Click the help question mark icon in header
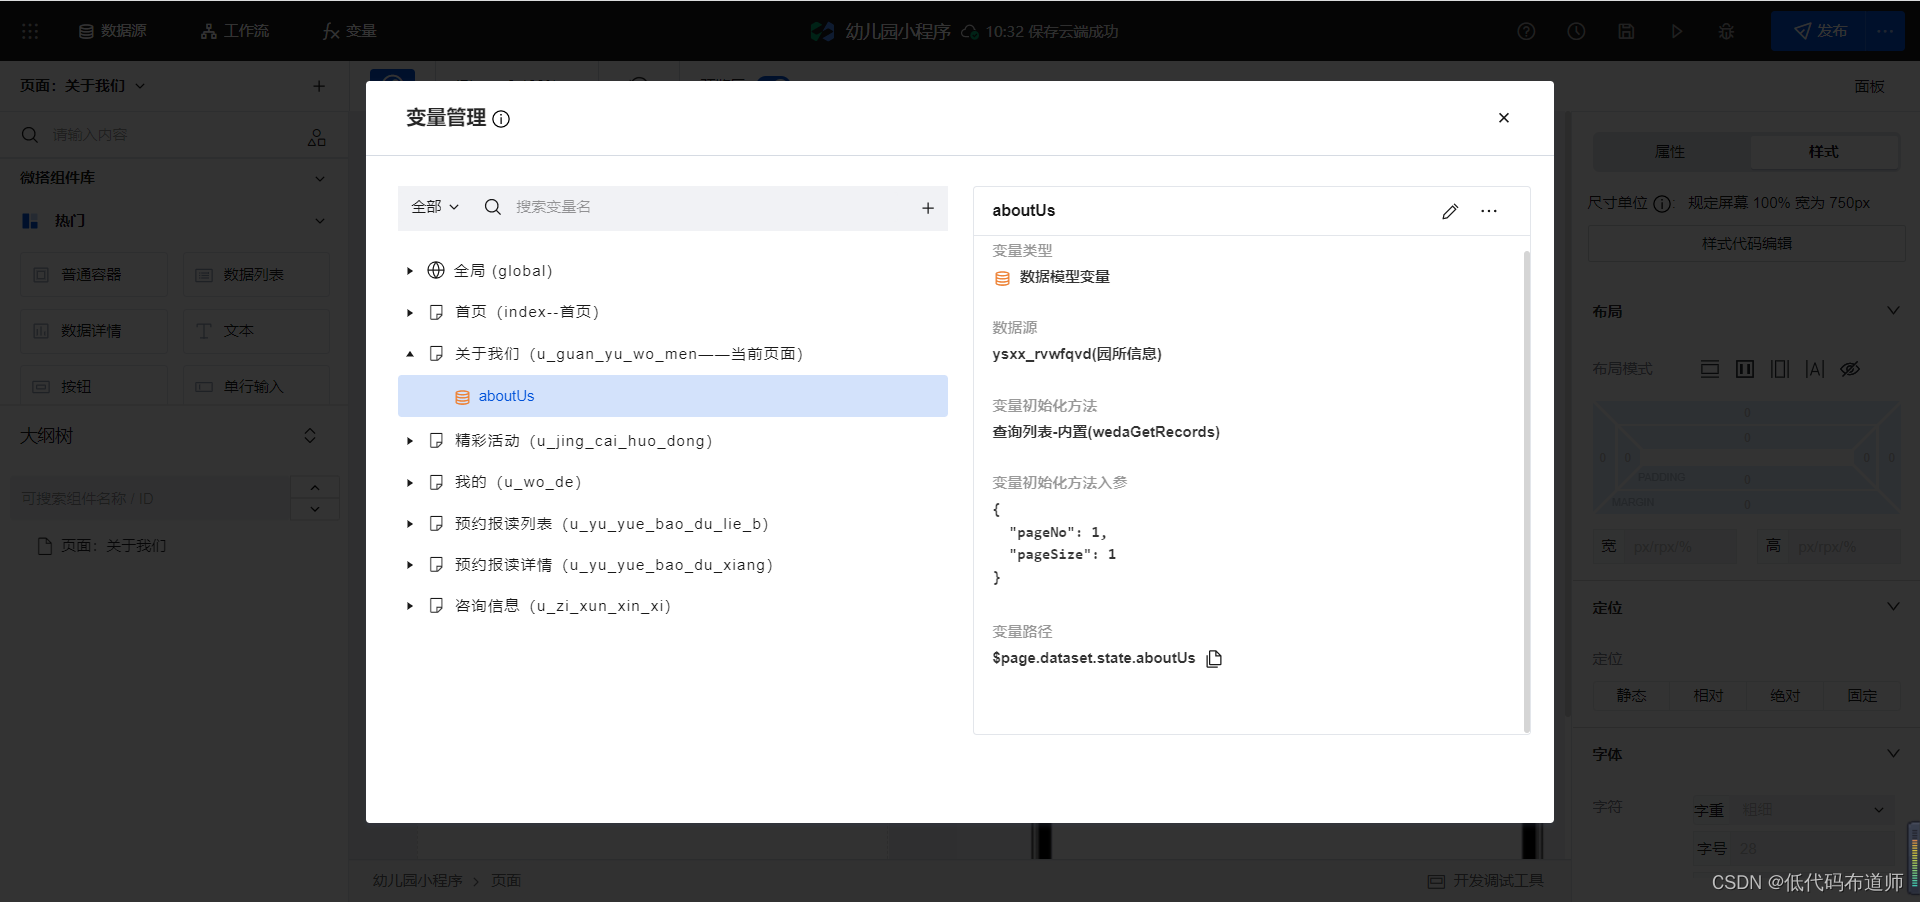The image size is (1920, 902). [x=1526, y=31]
